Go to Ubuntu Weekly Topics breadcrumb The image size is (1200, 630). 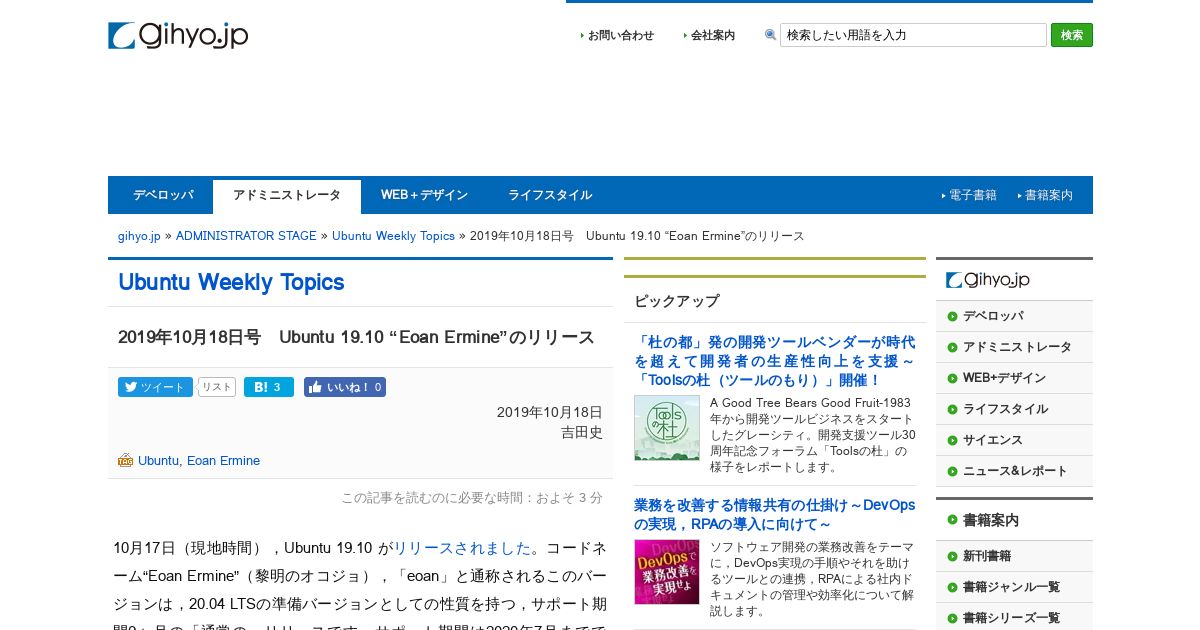coord(393,236)
